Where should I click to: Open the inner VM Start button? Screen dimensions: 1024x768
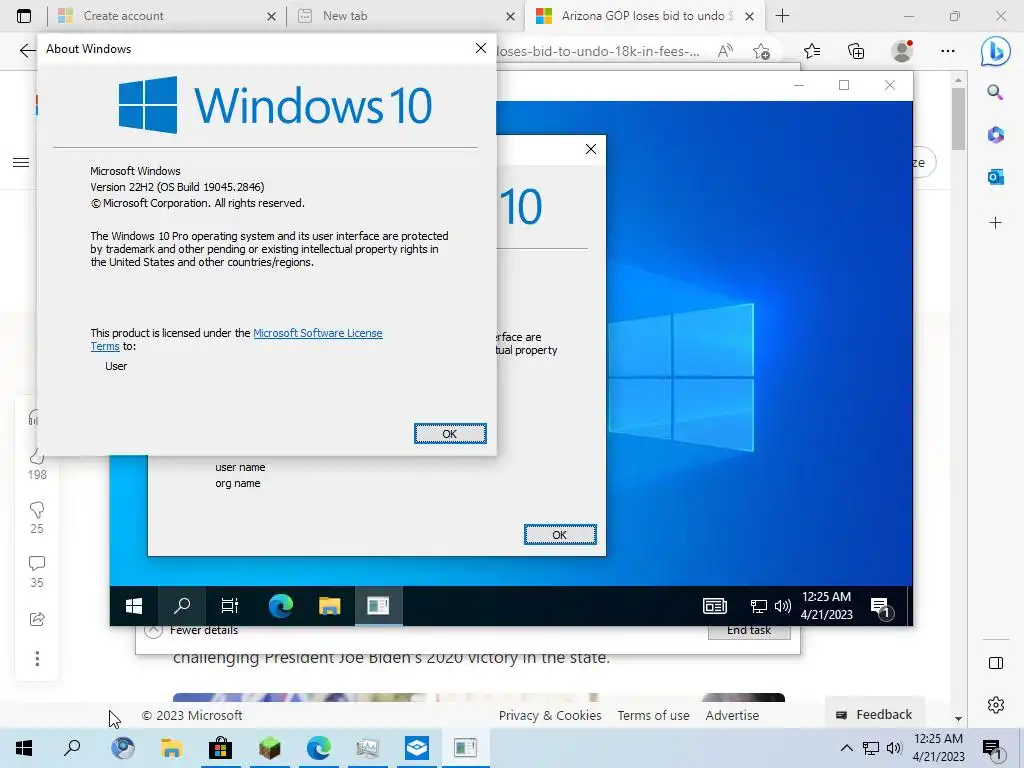[134, 606]
